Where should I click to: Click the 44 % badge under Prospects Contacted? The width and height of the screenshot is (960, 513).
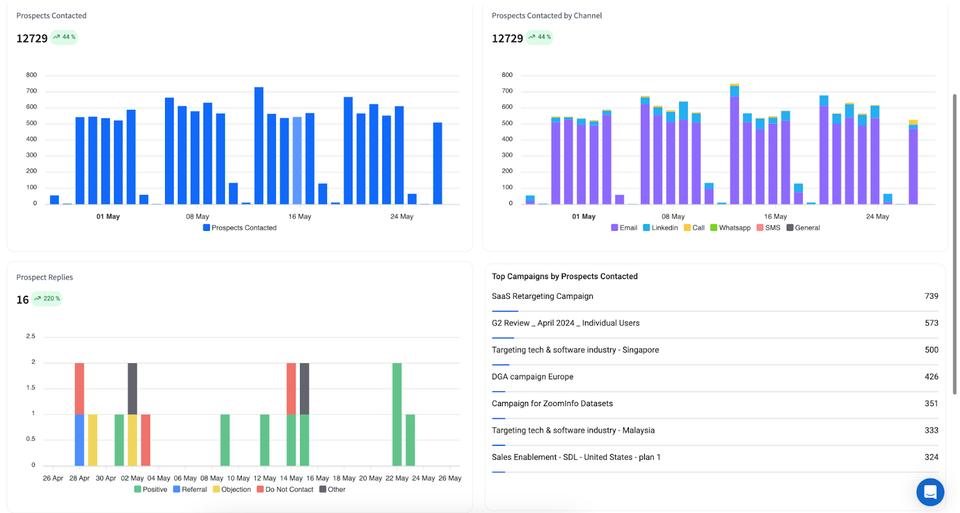coord(64,37)
